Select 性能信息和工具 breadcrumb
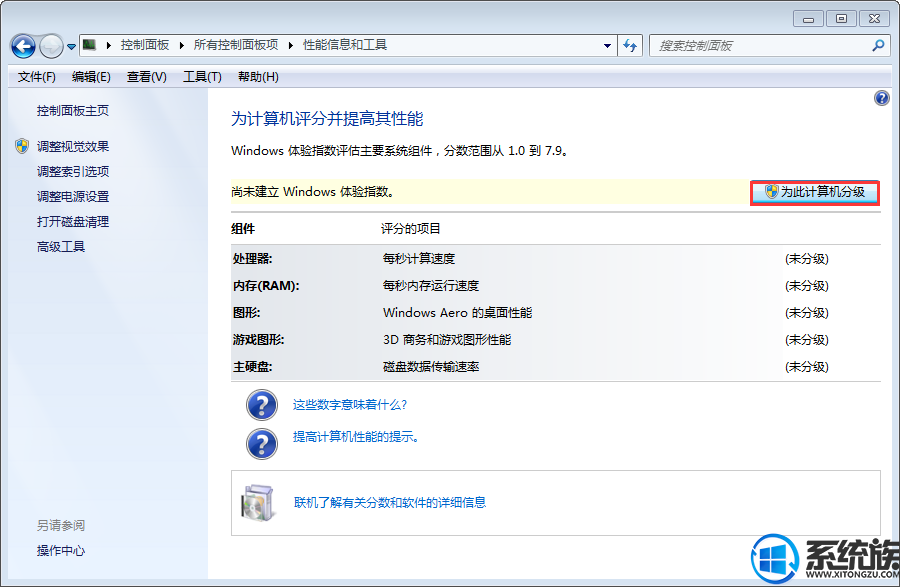900x587 pixels. (345, 45)
